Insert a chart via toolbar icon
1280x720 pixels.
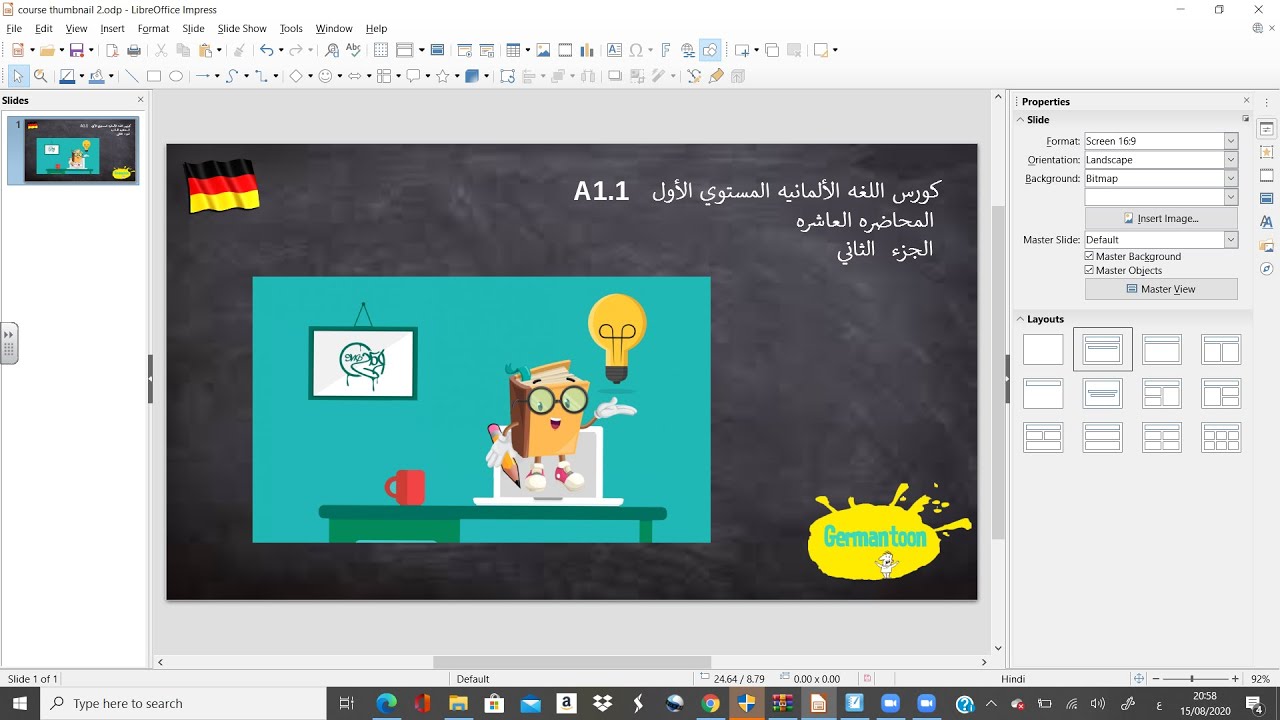point(587,50)
